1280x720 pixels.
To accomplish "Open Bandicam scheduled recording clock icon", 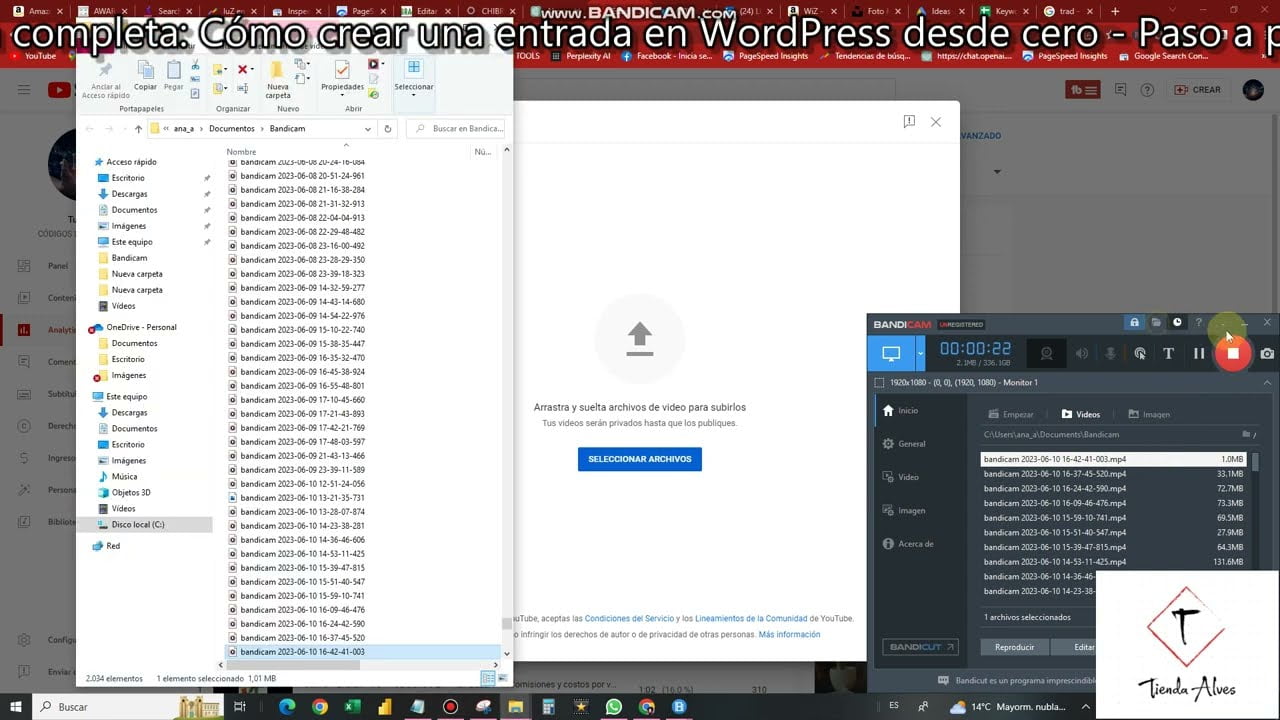I will pos(1177,323).
